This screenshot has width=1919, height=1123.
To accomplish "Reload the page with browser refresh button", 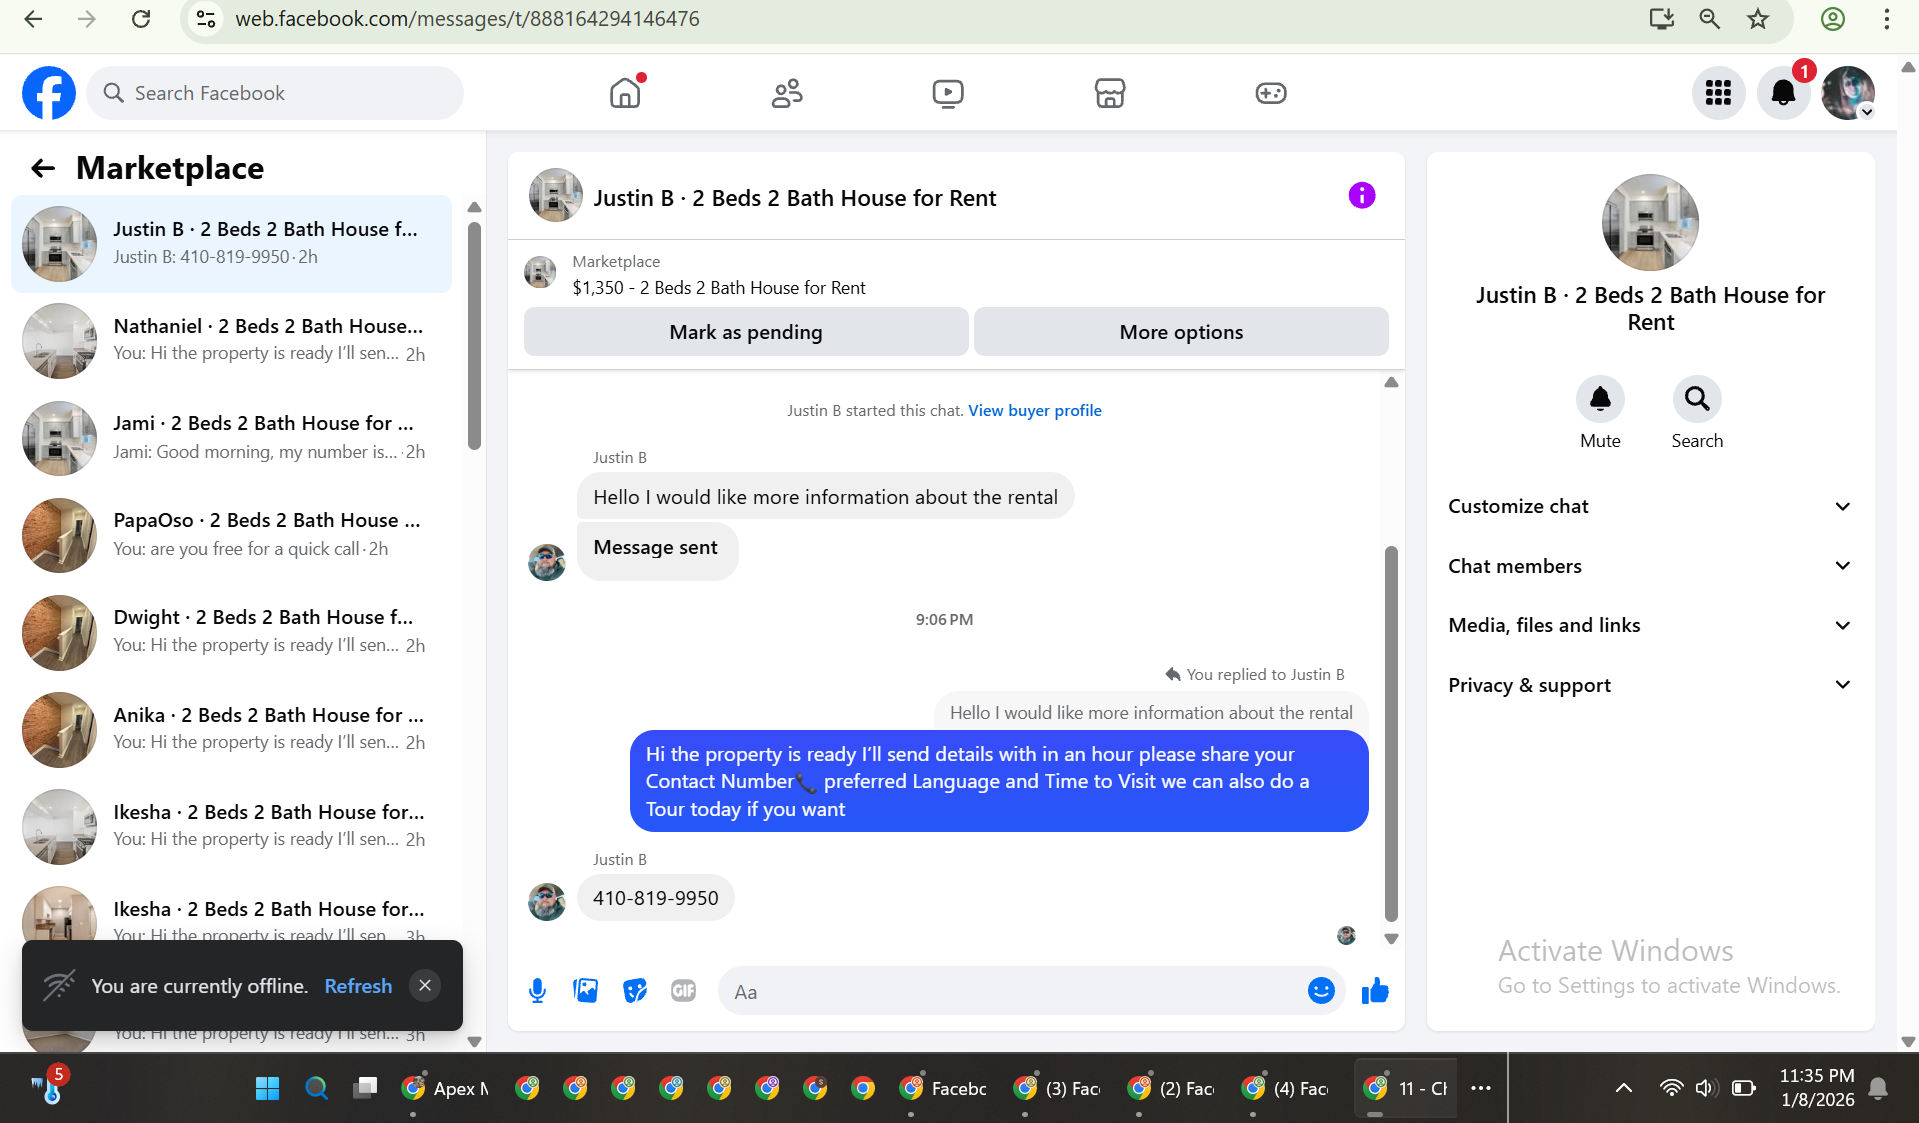I will click(141, 19).
